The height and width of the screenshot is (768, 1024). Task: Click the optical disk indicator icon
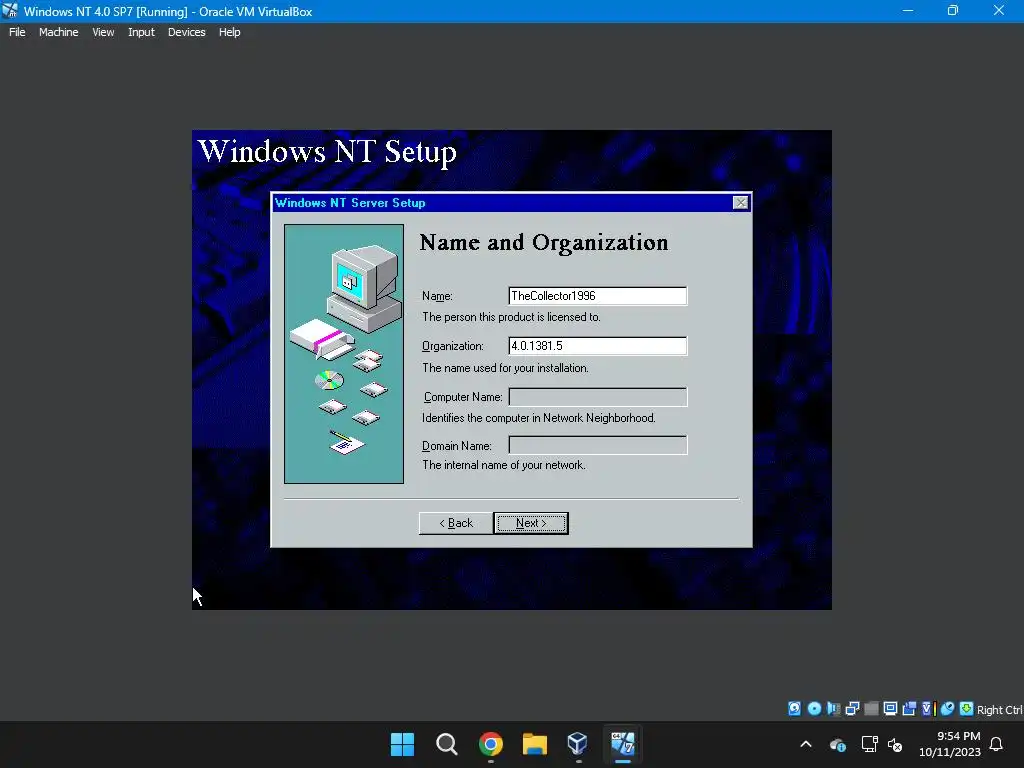point(814,709)
